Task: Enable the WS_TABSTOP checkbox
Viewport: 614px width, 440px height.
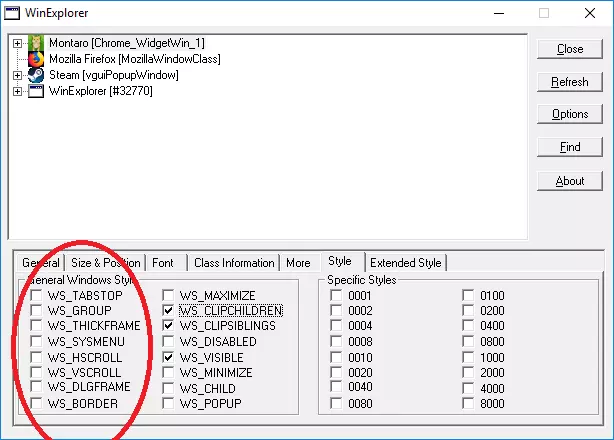Action: click(36, 295)
